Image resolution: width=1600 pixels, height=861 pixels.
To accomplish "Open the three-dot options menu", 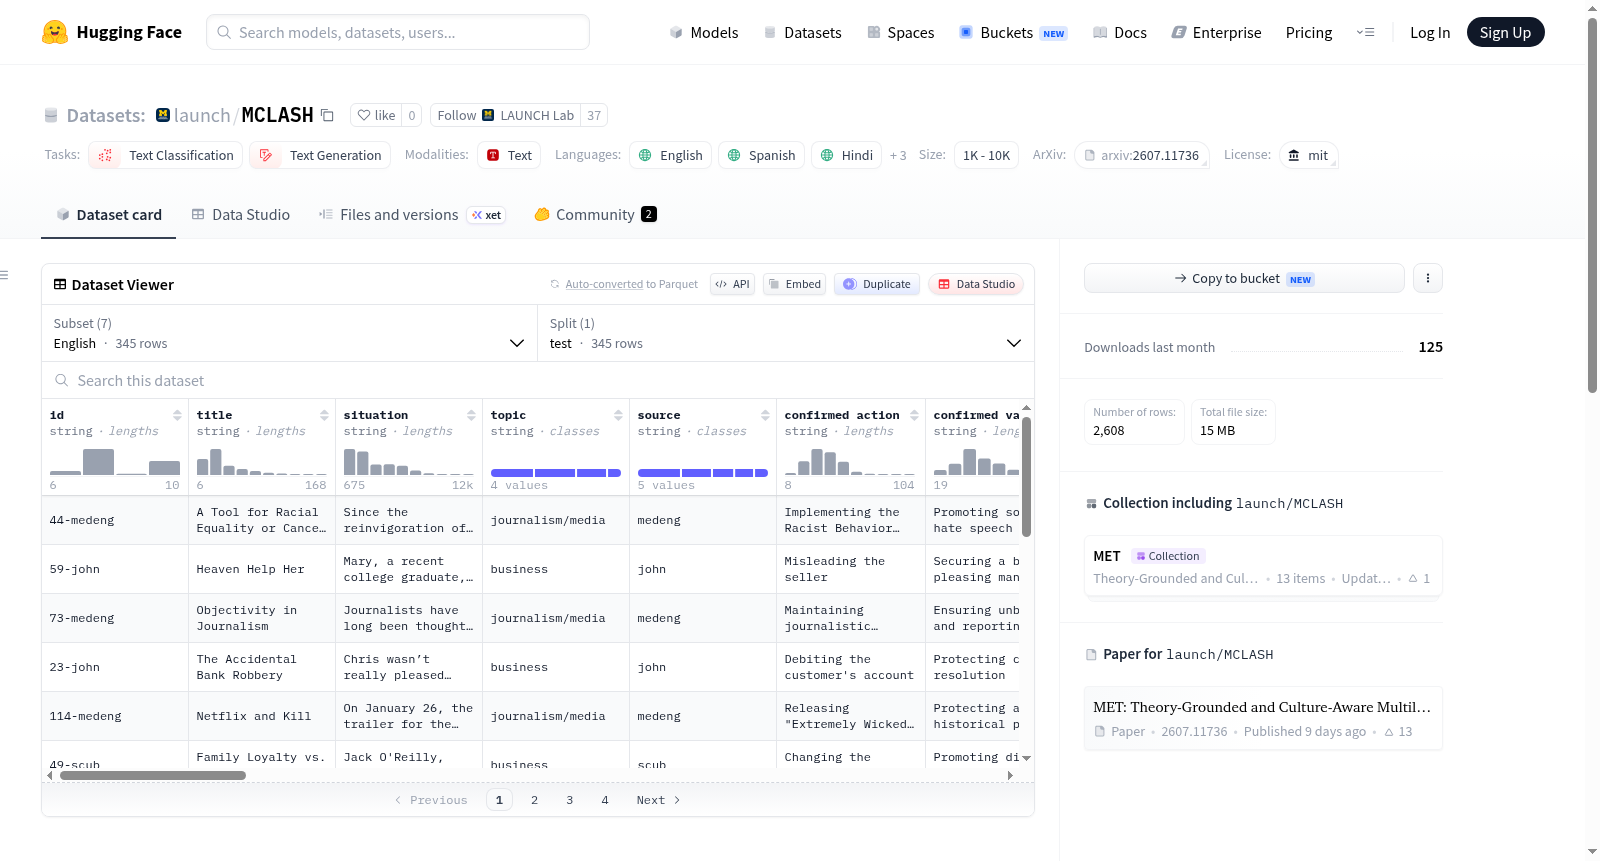I will tap(1428, 278).
